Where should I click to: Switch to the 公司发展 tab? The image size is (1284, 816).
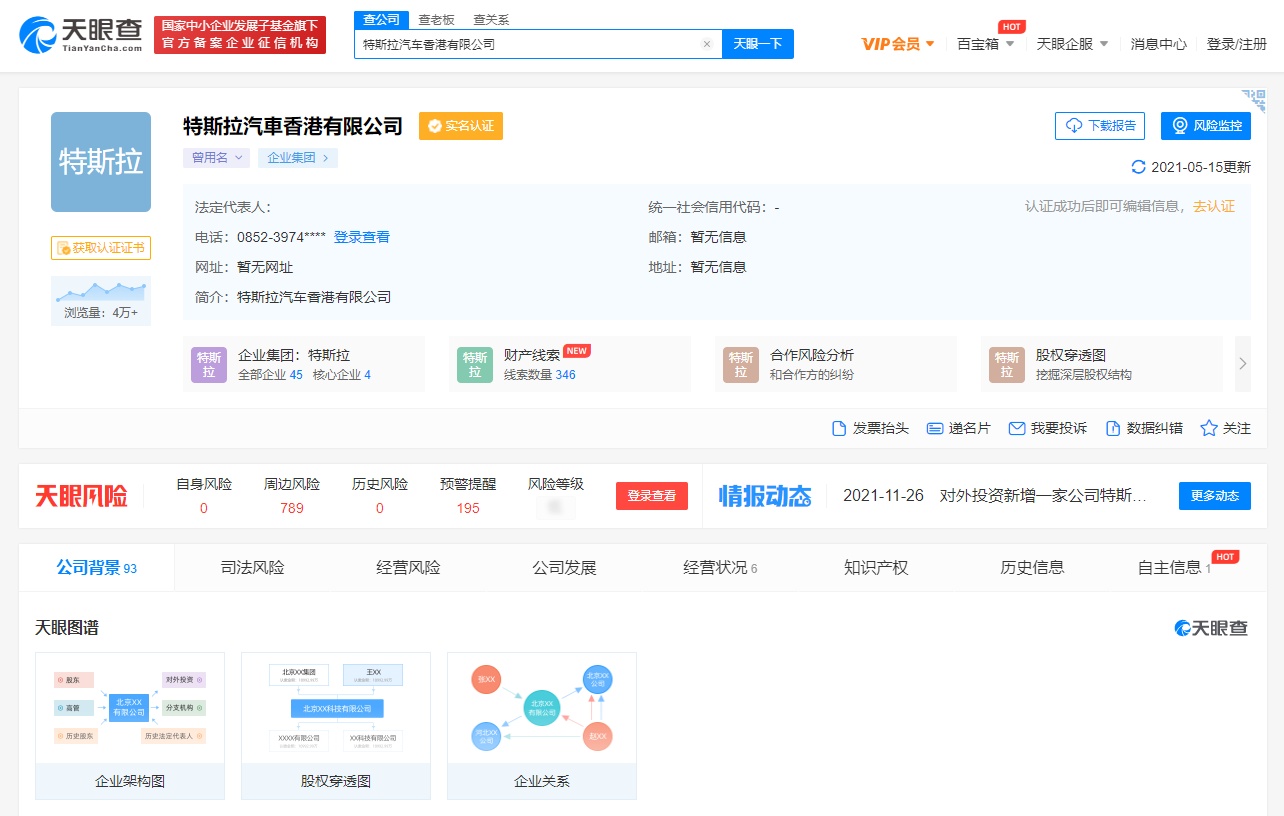click(564, 568)
